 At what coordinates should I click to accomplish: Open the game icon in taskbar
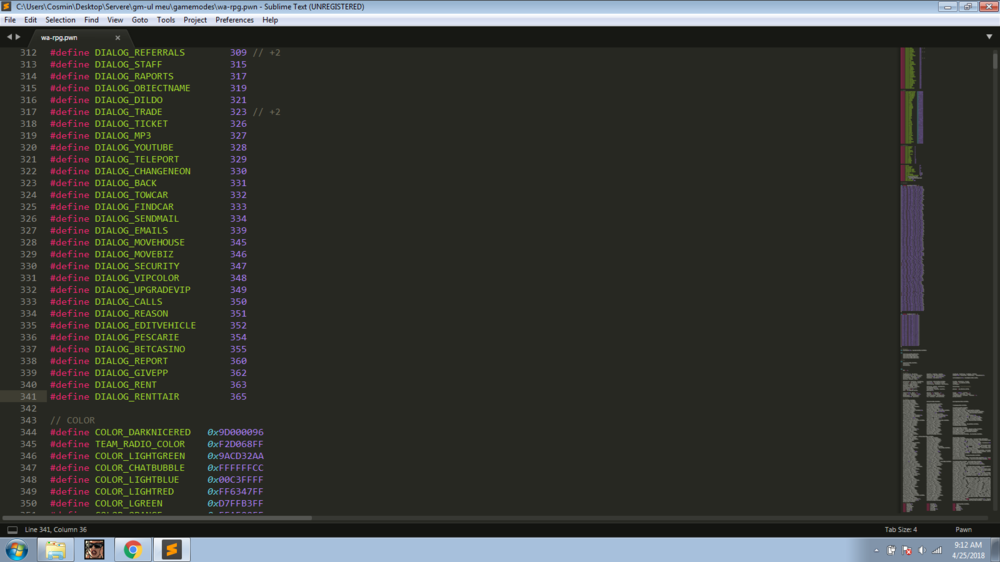click(94, 549)
